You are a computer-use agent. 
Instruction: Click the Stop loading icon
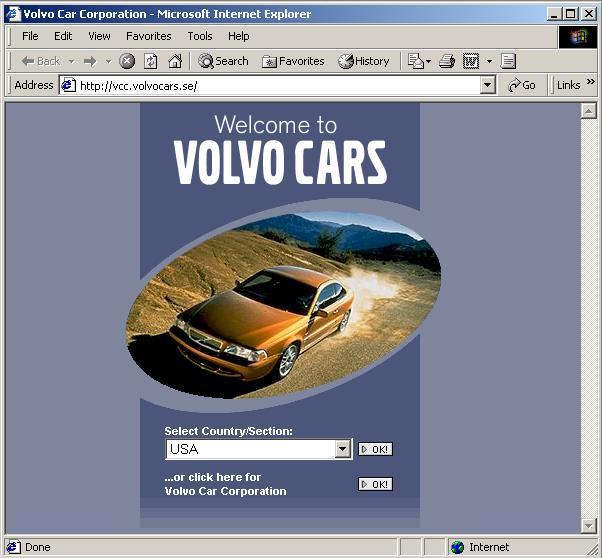pos(127,61)
